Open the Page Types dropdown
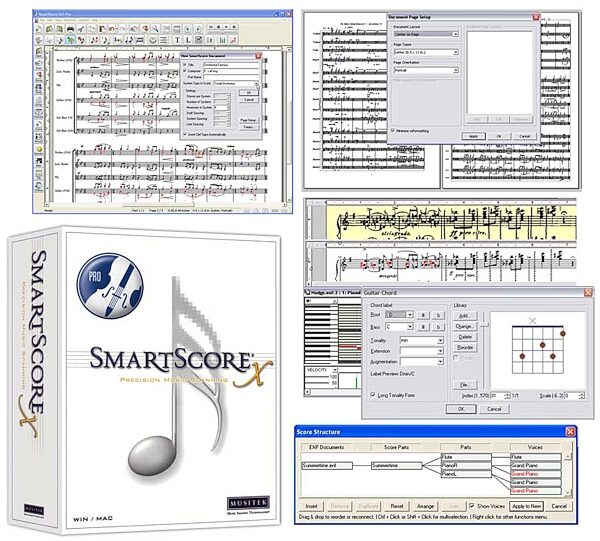Viewport: 600px width, 541px height. [455, 52]
